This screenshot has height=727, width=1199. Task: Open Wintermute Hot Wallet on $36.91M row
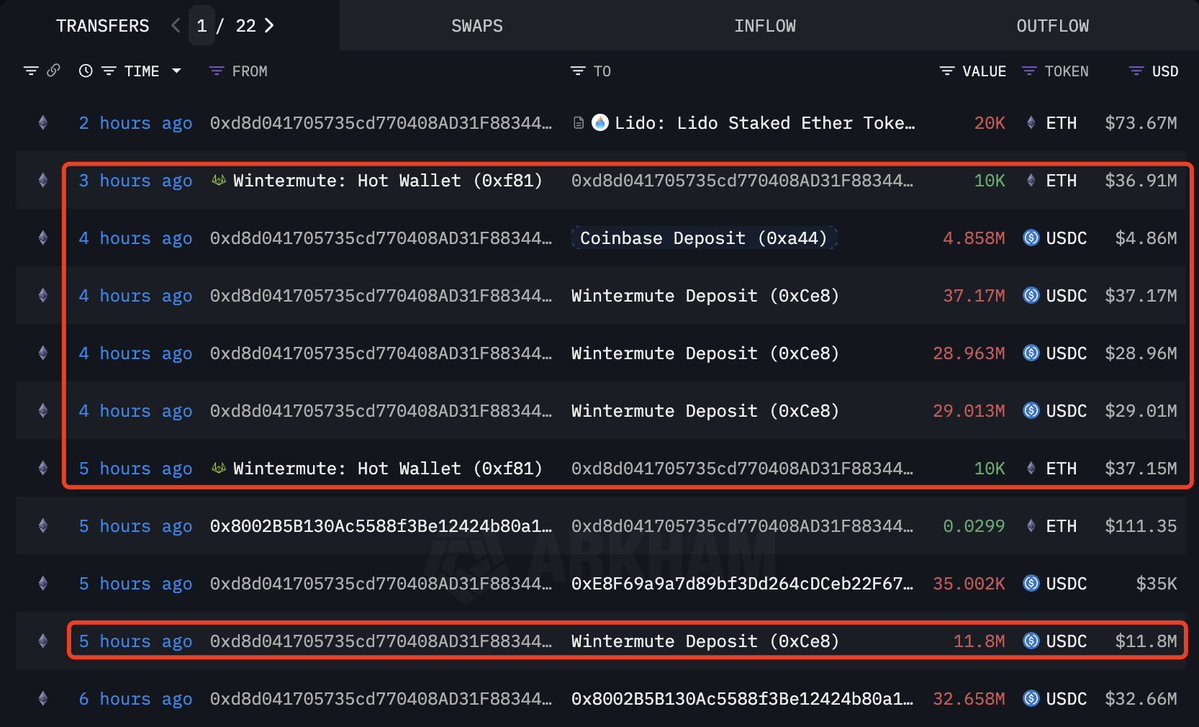pyautogui.click(x=388, y=180)
